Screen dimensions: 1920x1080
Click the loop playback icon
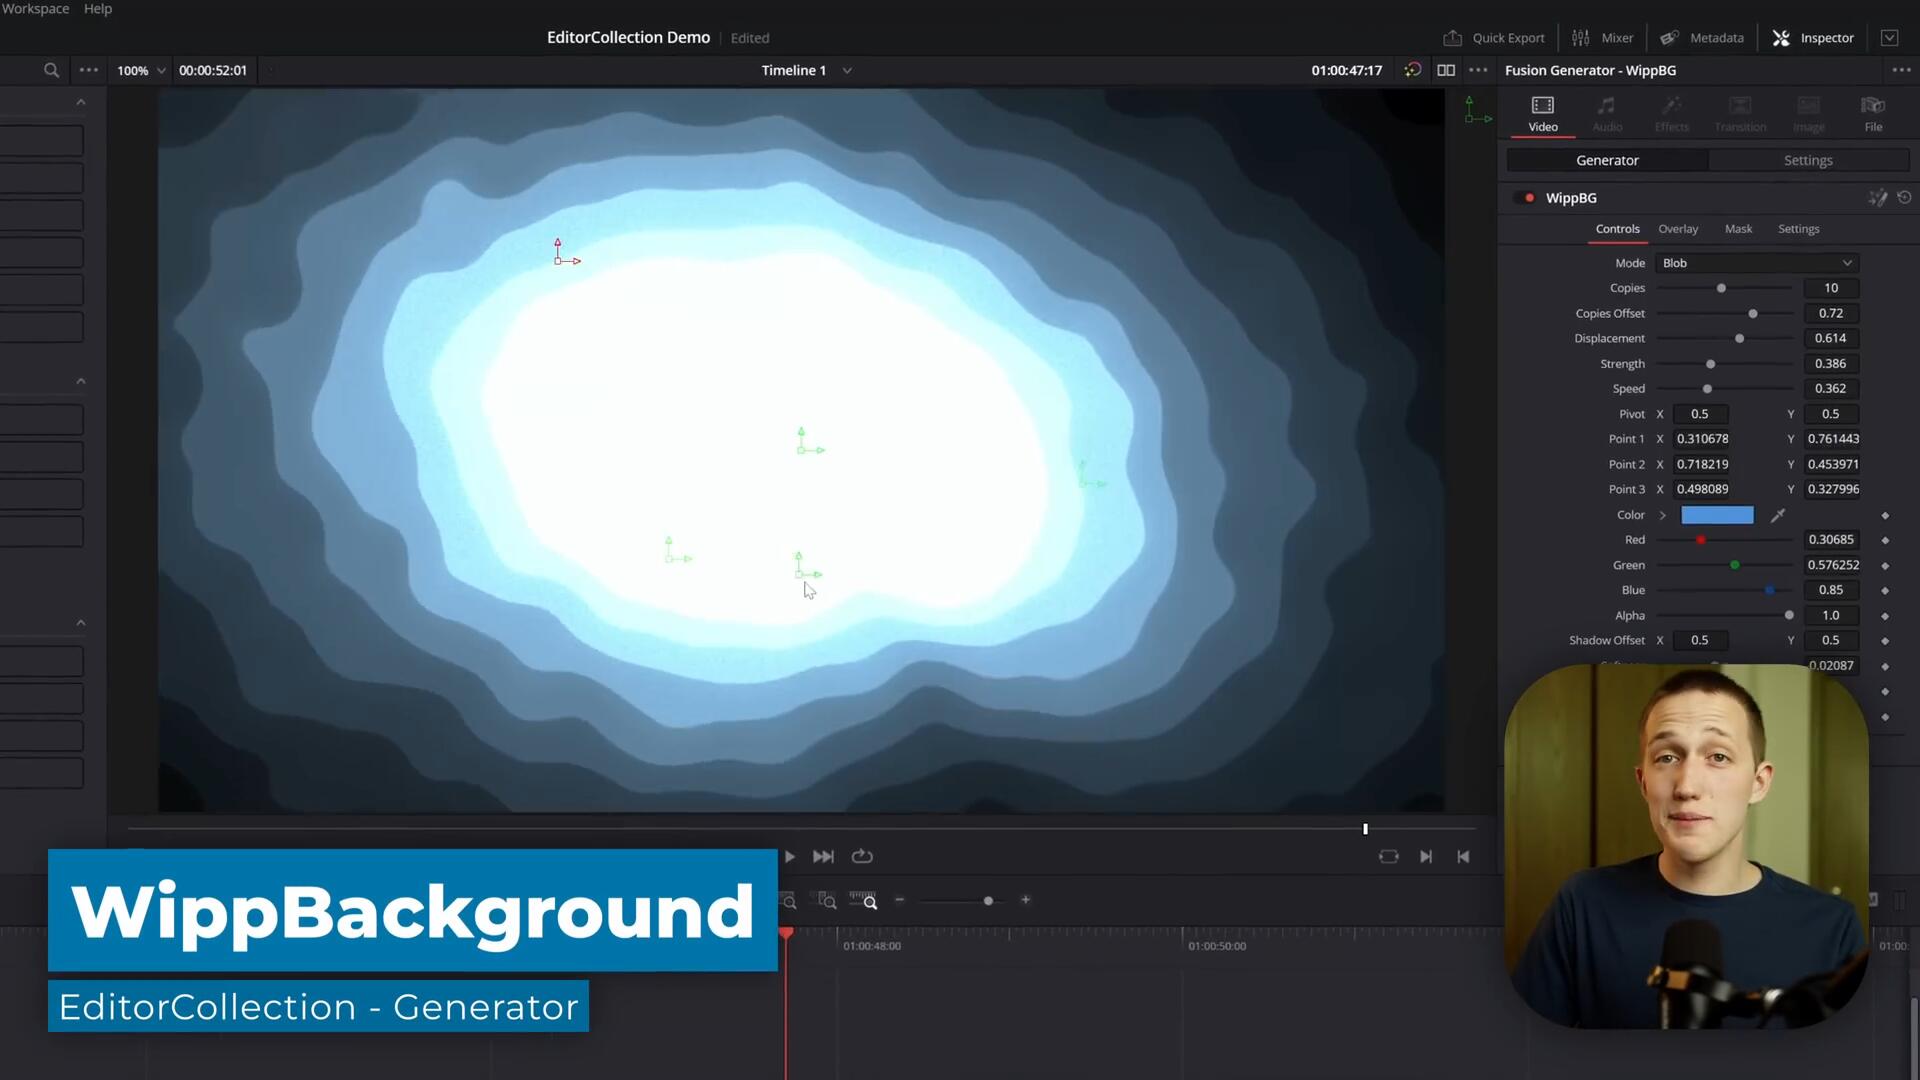[864, 858]
